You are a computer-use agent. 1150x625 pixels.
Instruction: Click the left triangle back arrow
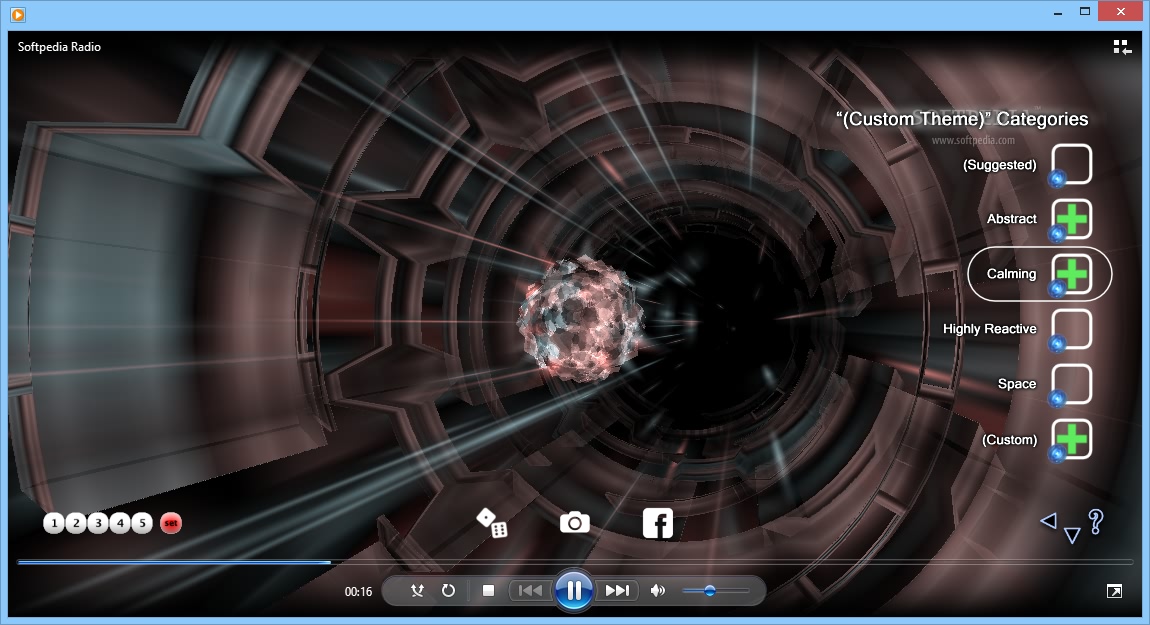coord(1049,521)
